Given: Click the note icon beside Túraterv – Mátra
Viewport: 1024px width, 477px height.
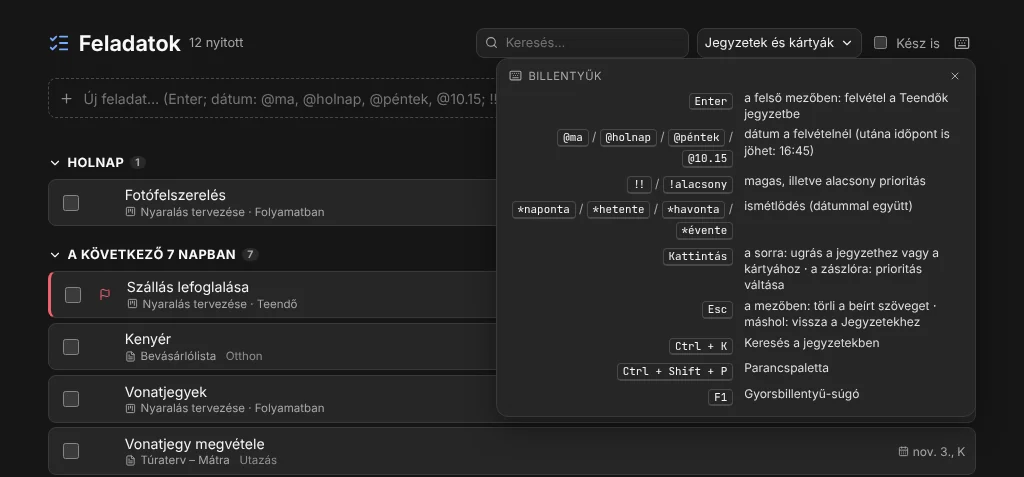Looking at the screenshot, I should [131, 460].
